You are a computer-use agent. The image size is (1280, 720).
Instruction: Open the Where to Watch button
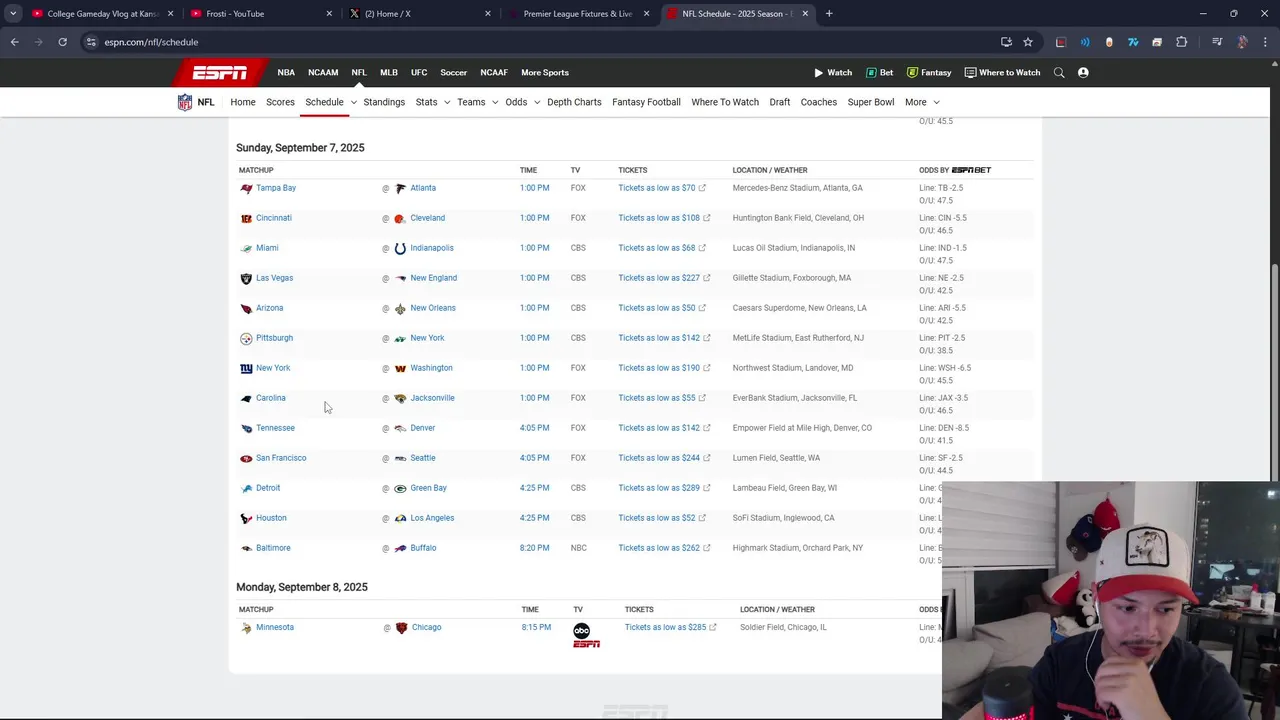click(1002, 72)
